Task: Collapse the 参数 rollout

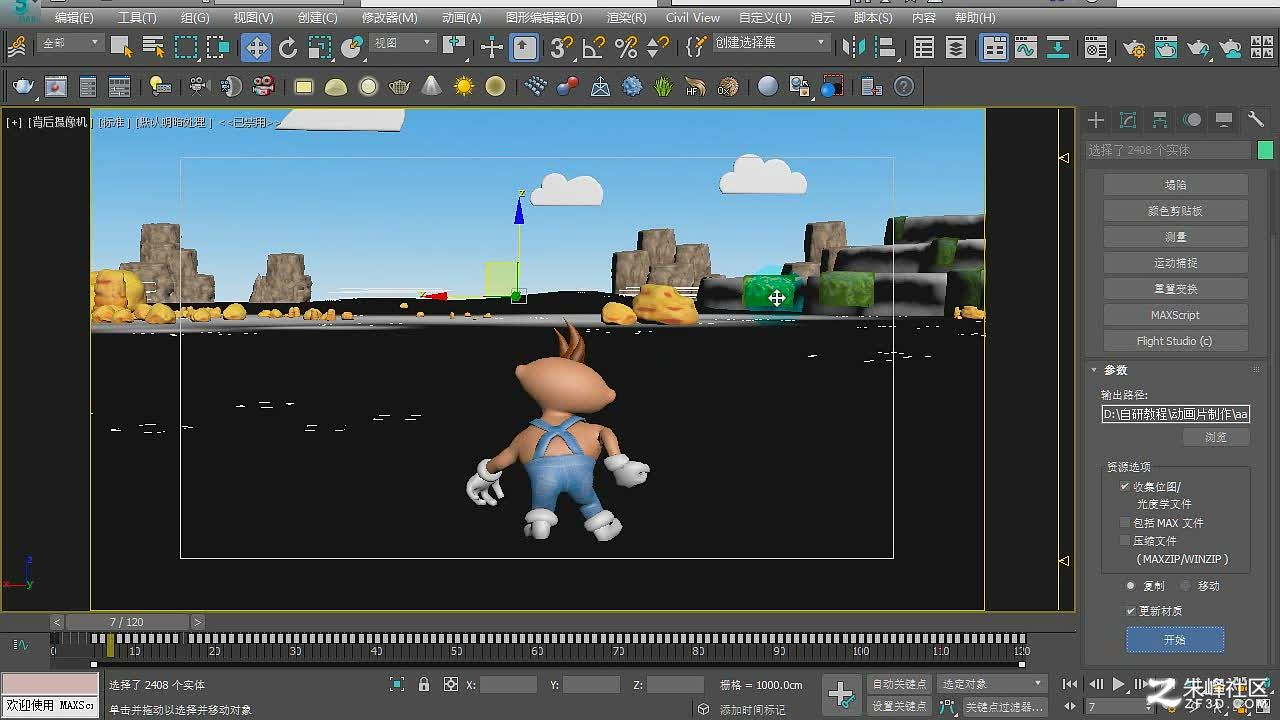Action: (1115, 370)
